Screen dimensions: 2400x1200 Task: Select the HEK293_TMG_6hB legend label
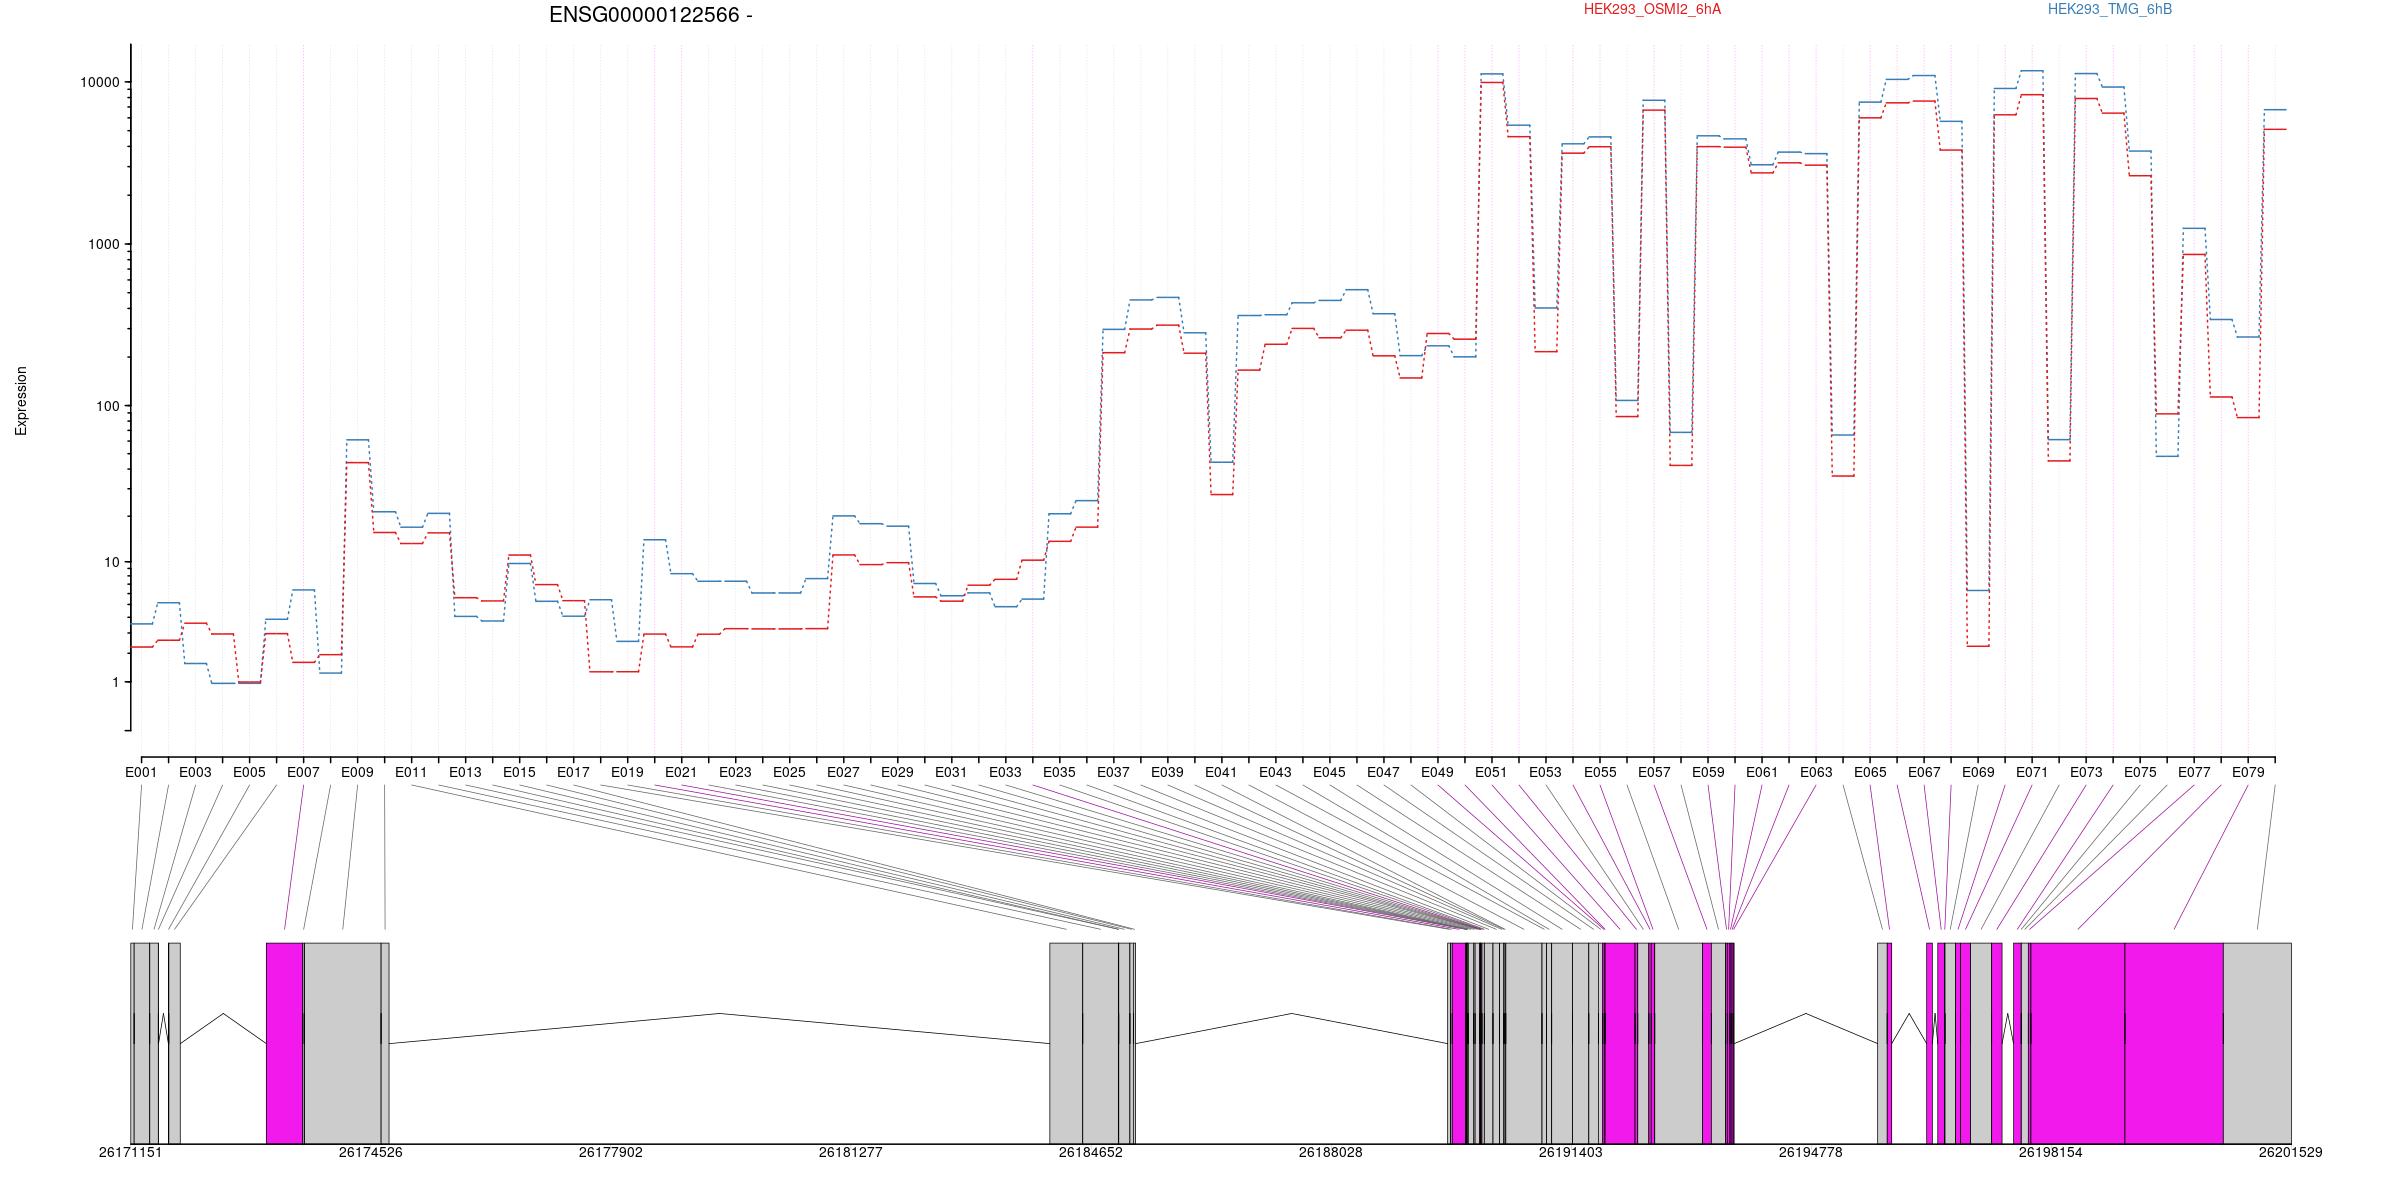(x=2110, y=9)
